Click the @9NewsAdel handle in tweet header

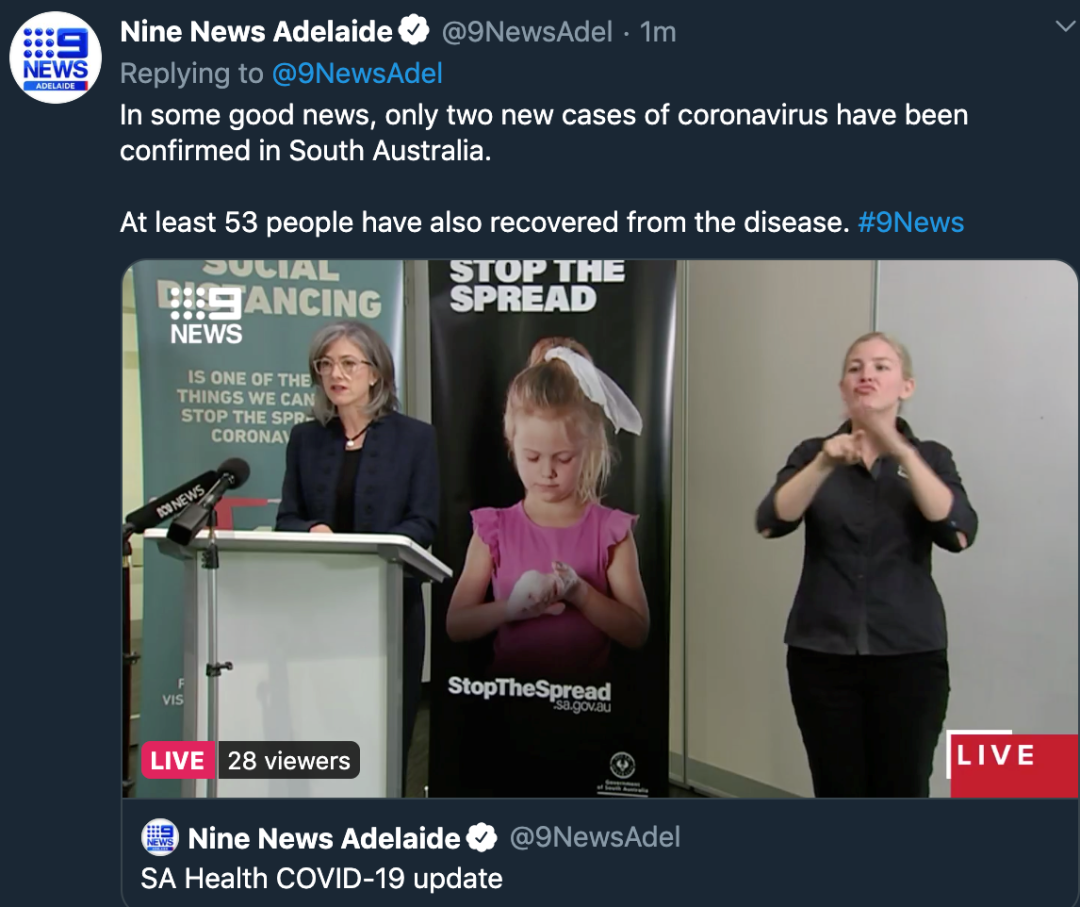coord(527,32)
